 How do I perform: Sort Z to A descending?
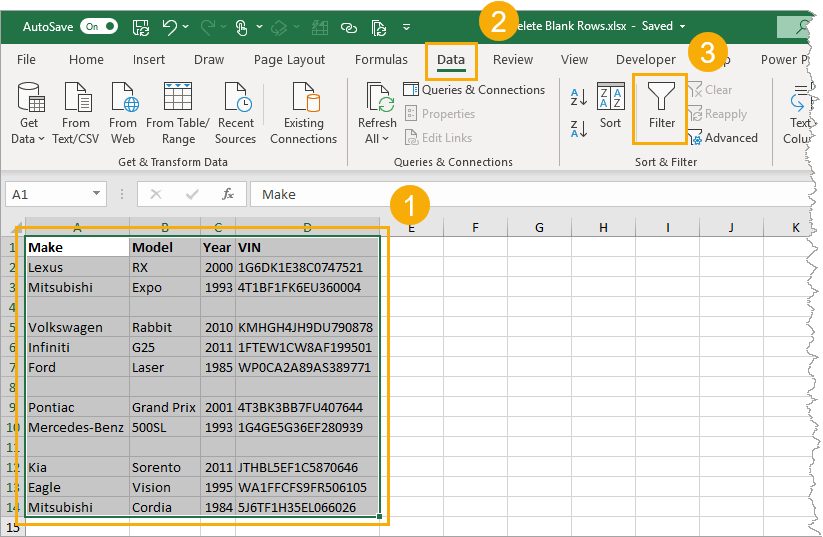click(x=578, y=129)
